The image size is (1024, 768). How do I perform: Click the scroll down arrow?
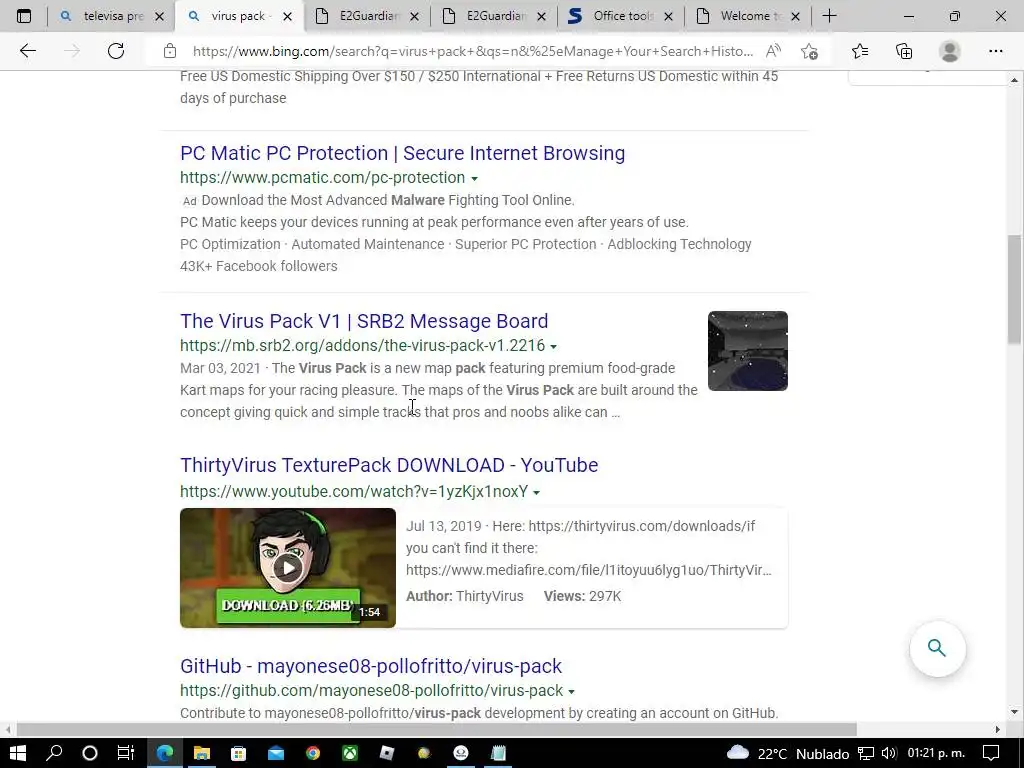(1014, 712)
